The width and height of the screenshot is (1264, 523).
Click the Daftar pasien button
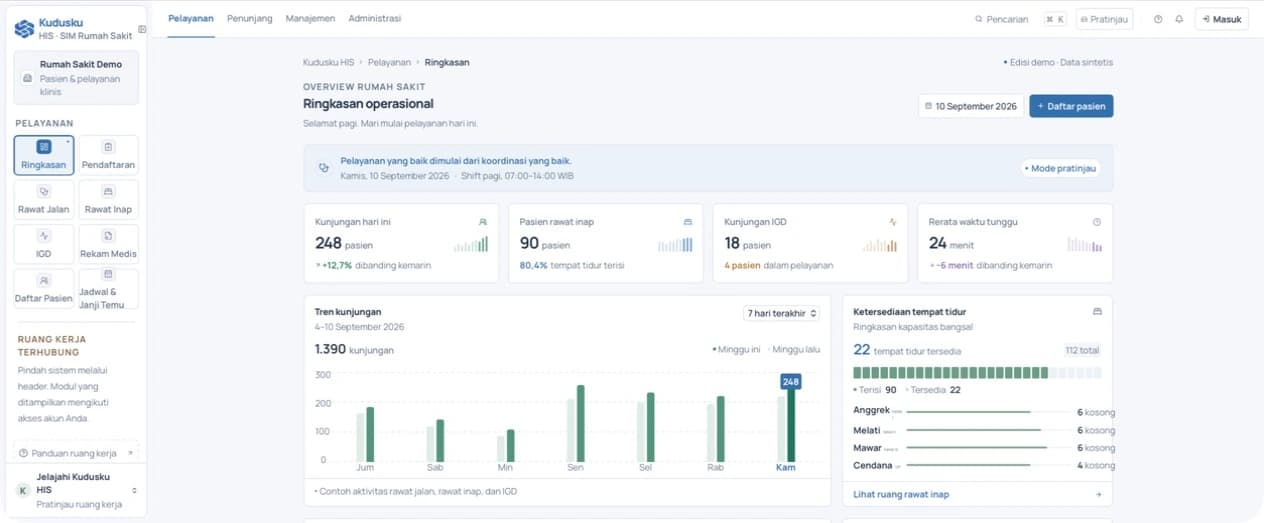(1071, 106)
